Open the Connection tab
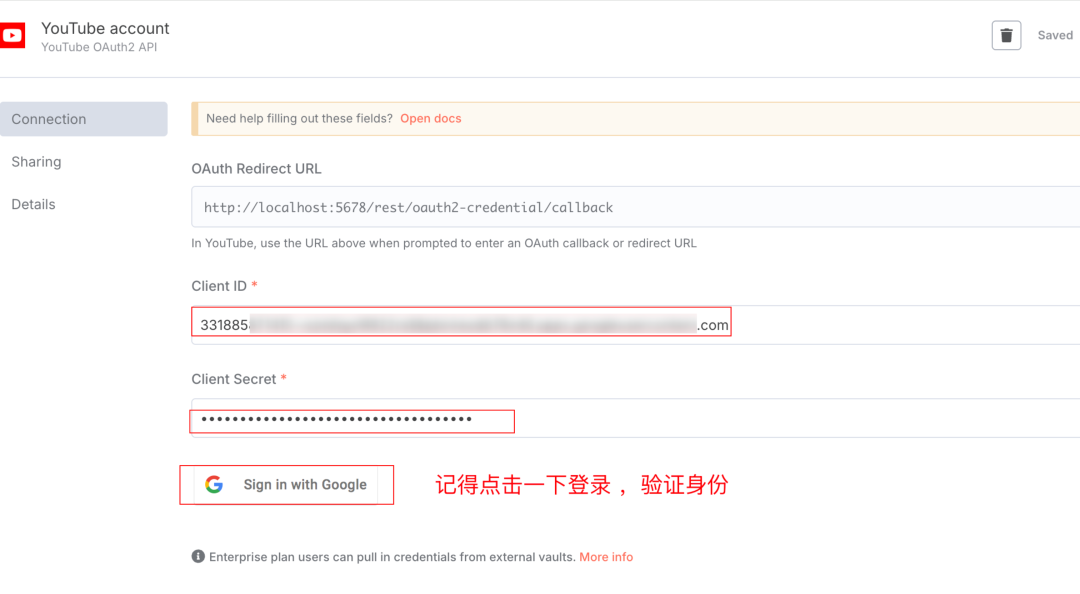This screenshot has height=594, width=1080. tap(83, 119)
